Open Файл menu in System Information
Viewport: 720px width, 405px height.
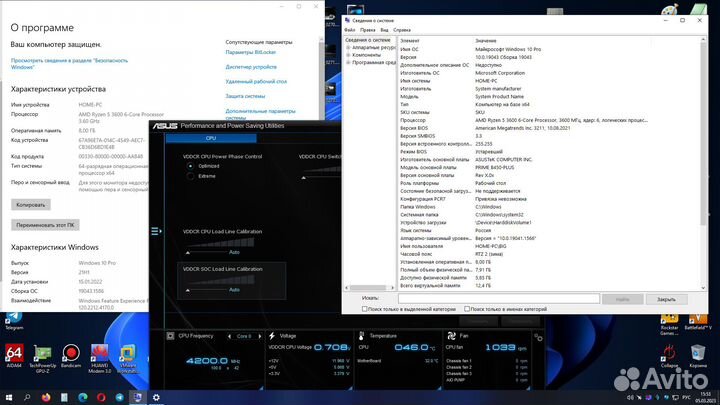point(350,30)
